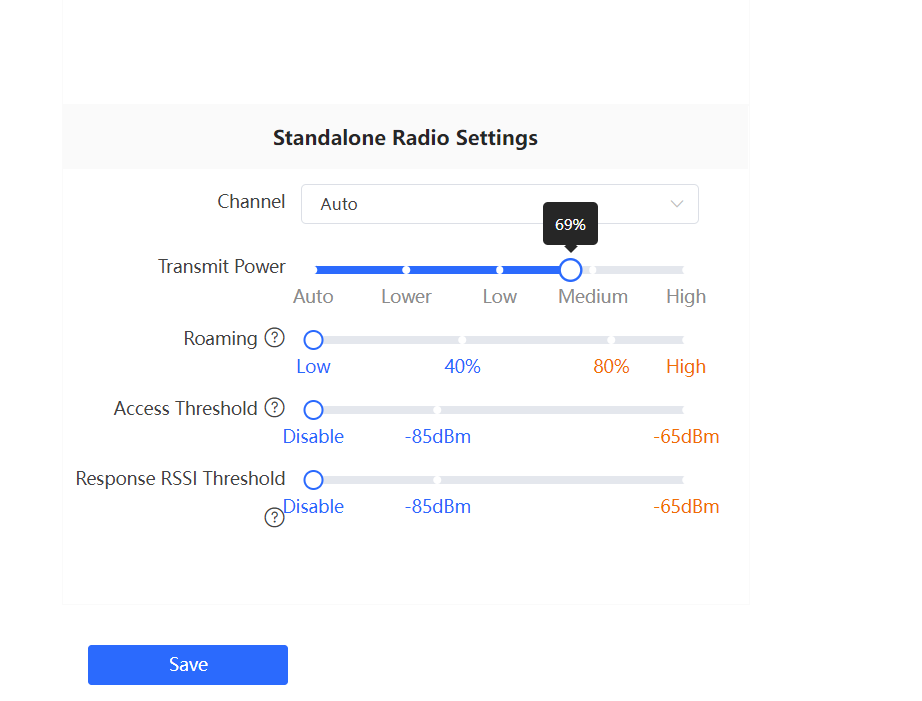Save the radio settings
922x701 pixels.
(x=188, y=665)
